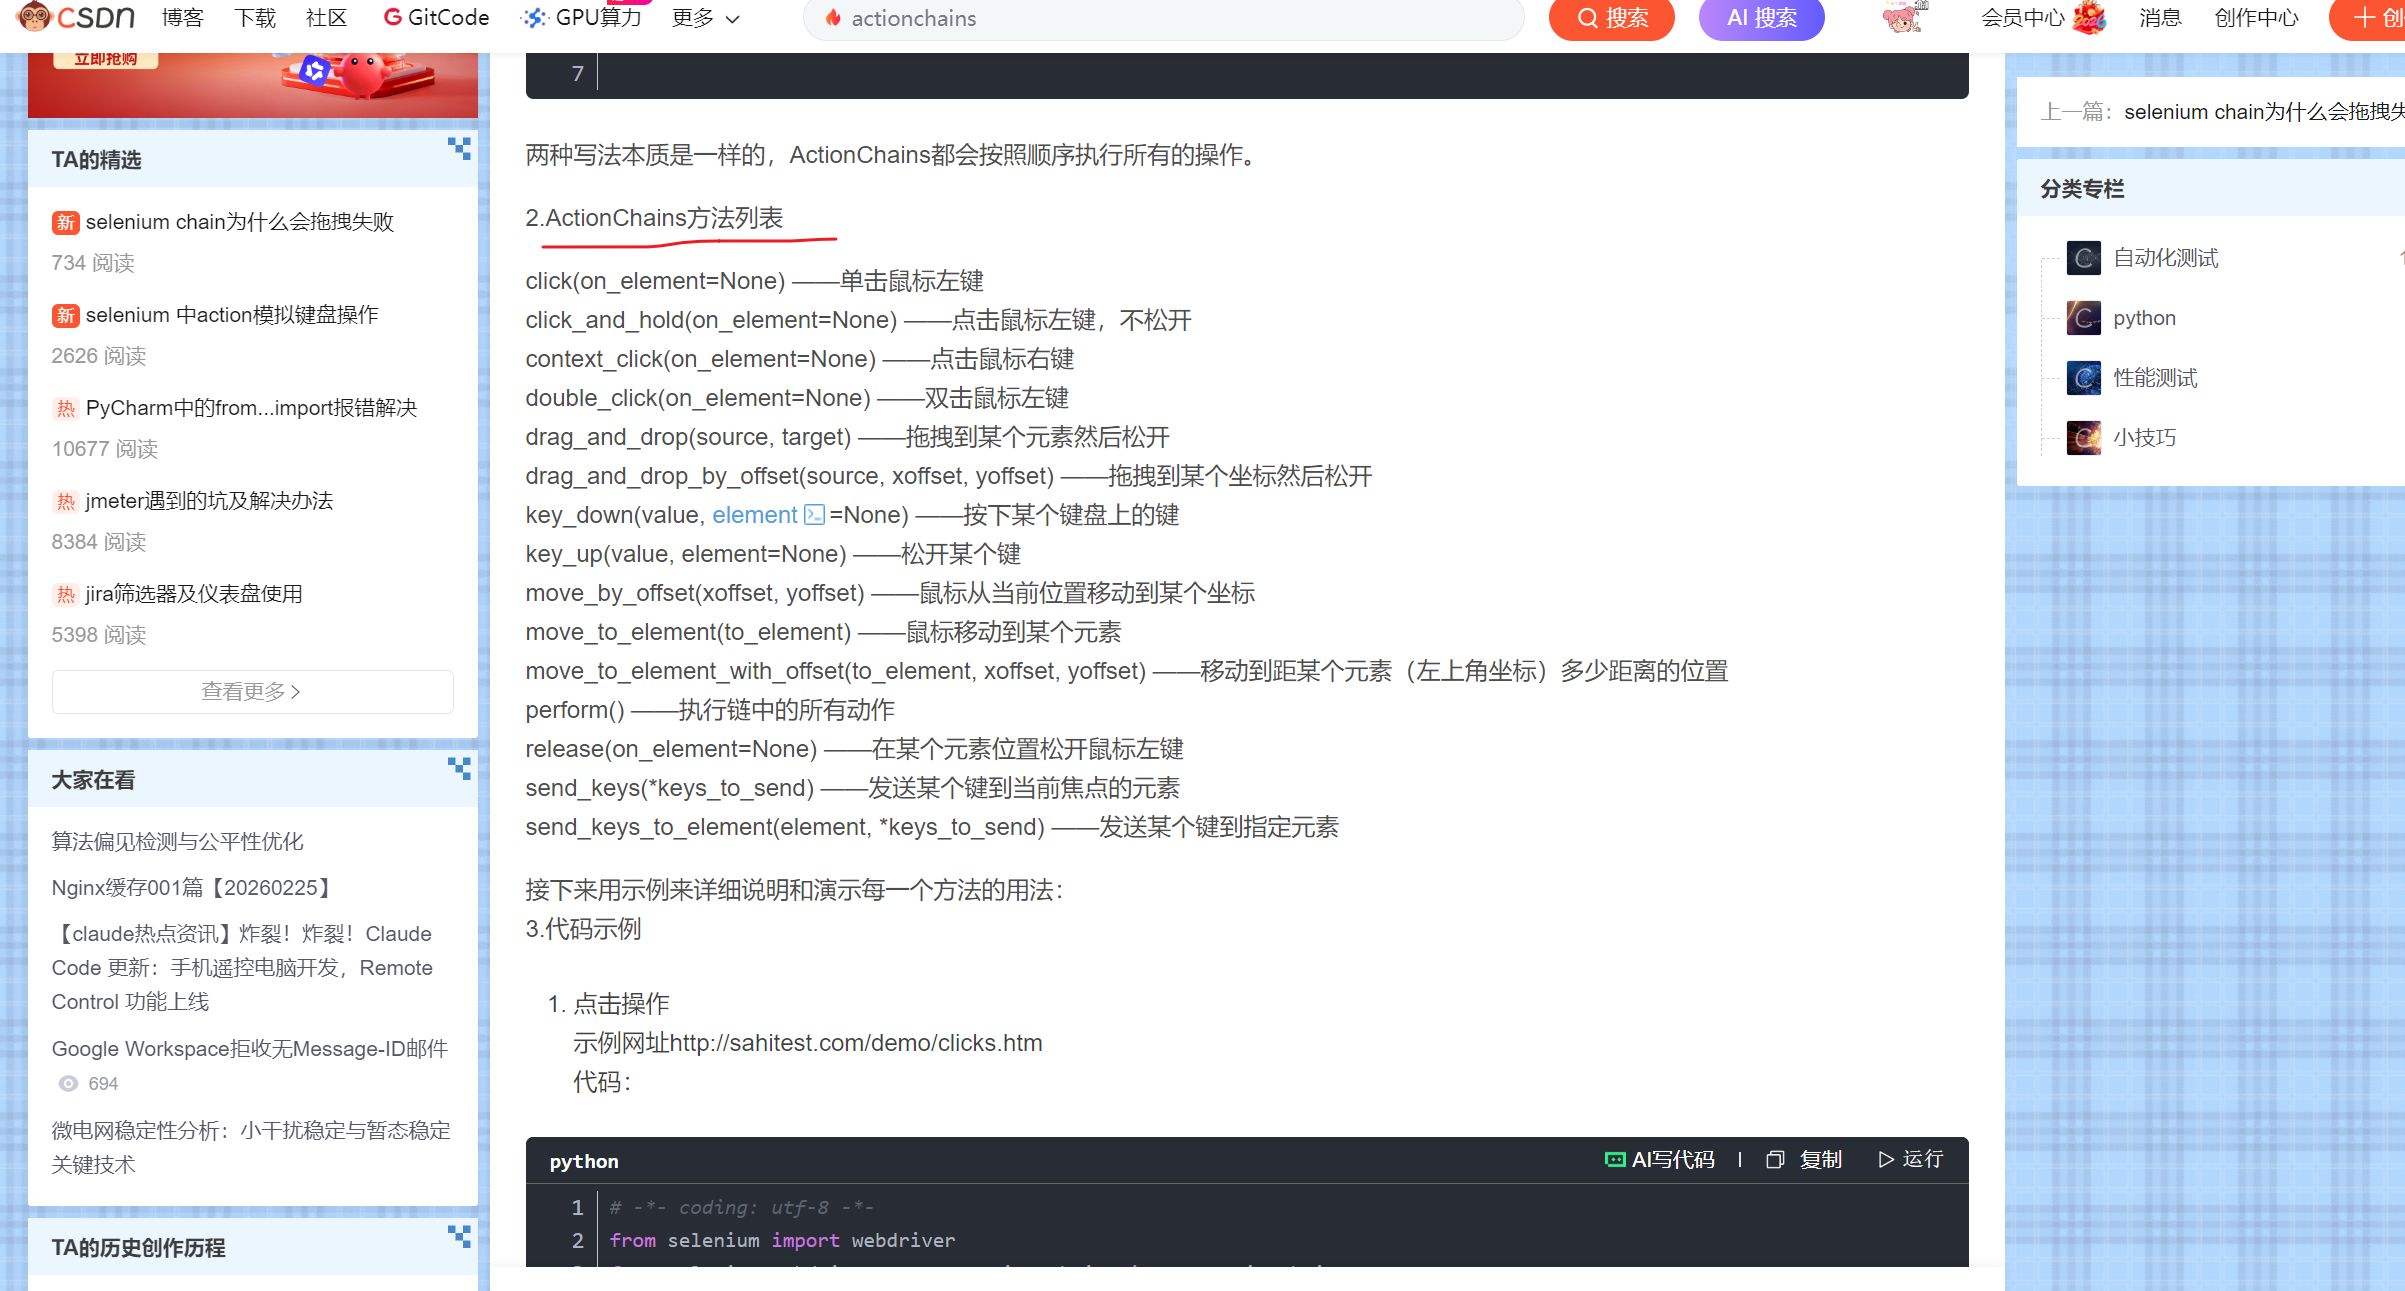Viewport: 2405px width, 1291px height.
Task: Click the GPU算力 icon in the navbar
Action: pos(535,18)
